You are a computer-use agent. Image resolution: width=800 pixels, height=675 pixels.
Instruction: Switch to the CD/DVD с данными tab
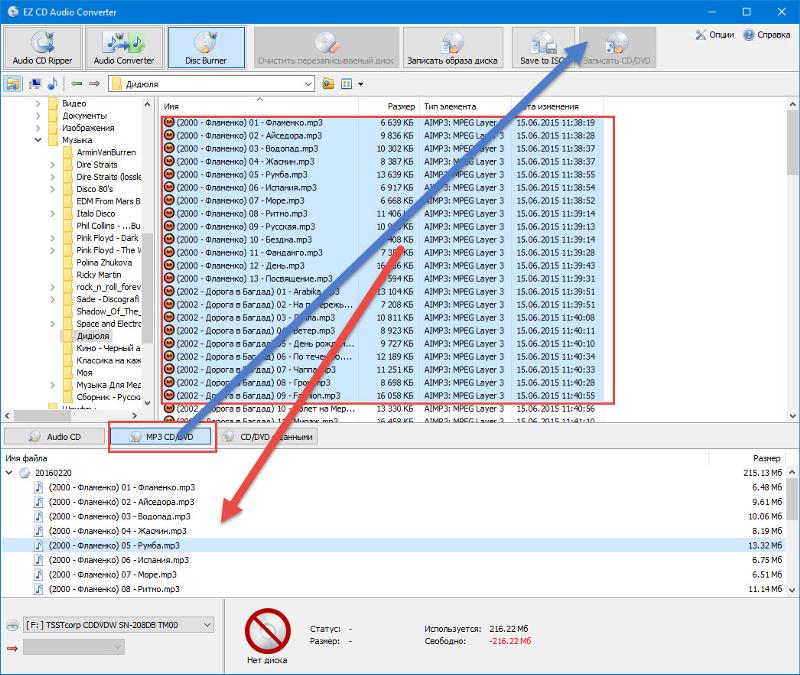click(270, 437)
